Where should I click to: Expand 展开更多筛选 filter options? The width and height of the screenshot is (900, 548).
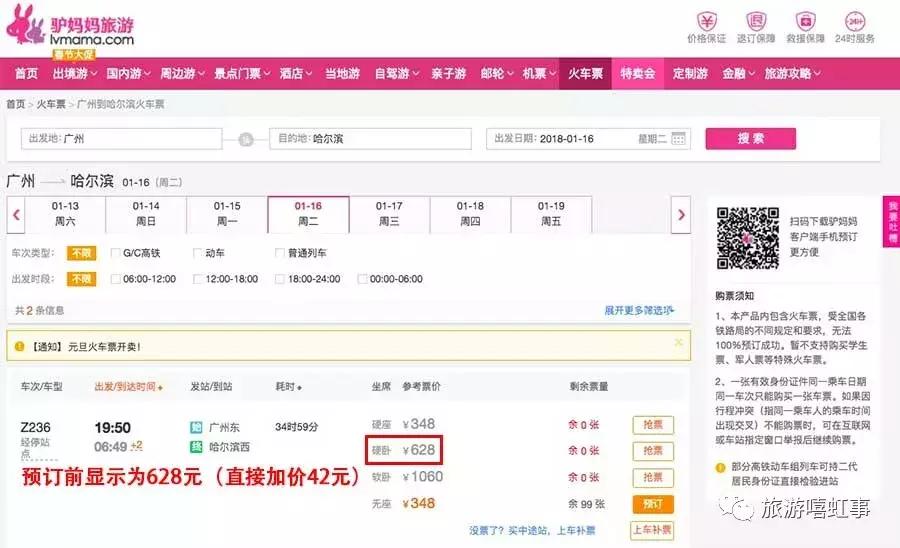tap(639, 310)
